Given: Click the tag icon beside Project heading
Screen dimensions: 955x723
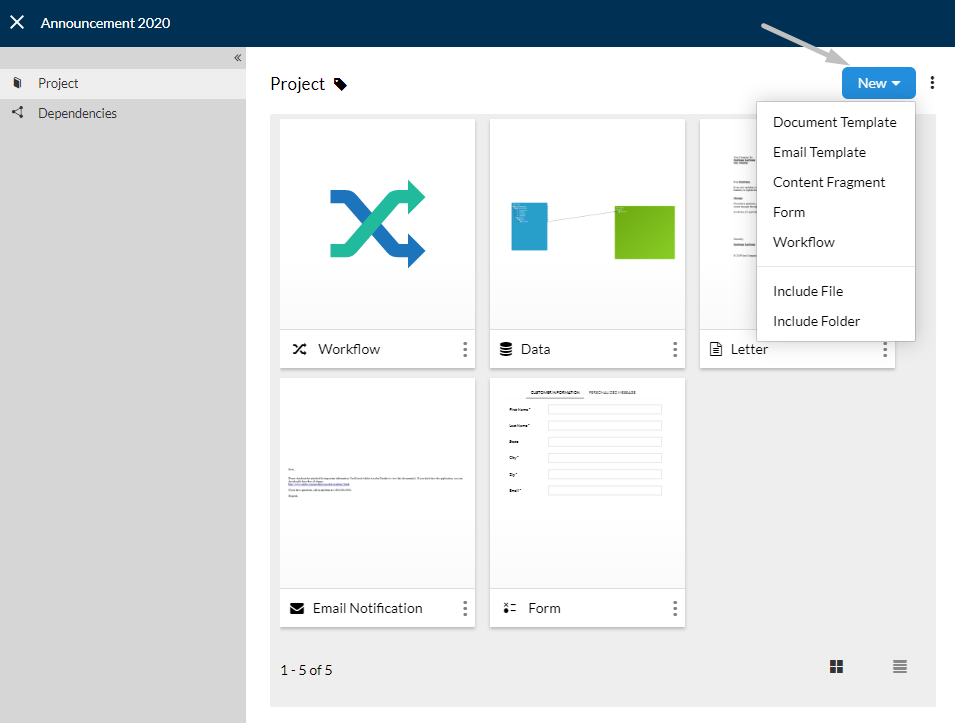Looking at the screenshot, I should pyautogui.click(x=340, y=84).
